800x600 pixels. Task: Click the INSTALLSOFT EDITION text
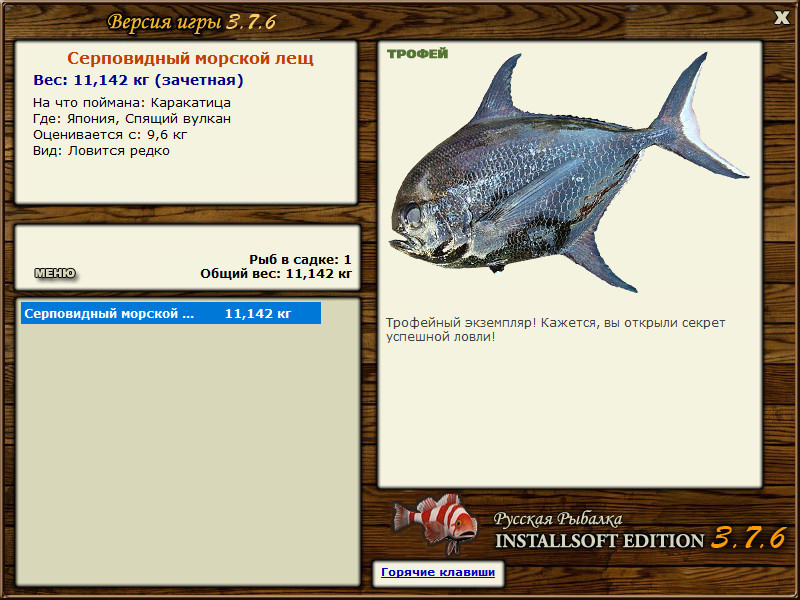[x=600, y=541]
